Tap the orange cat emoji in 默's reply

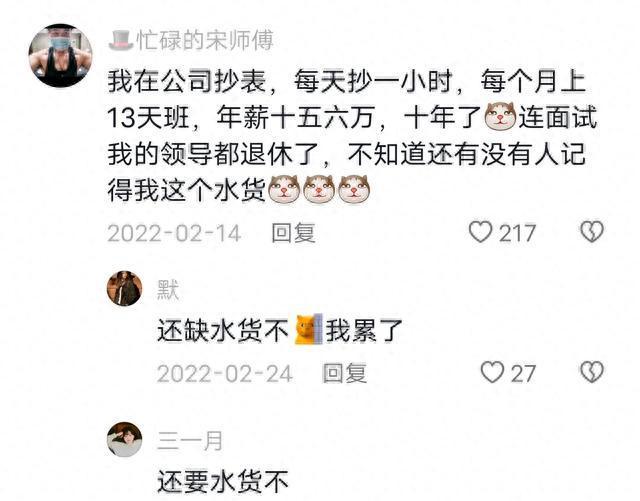coord(309,330)
